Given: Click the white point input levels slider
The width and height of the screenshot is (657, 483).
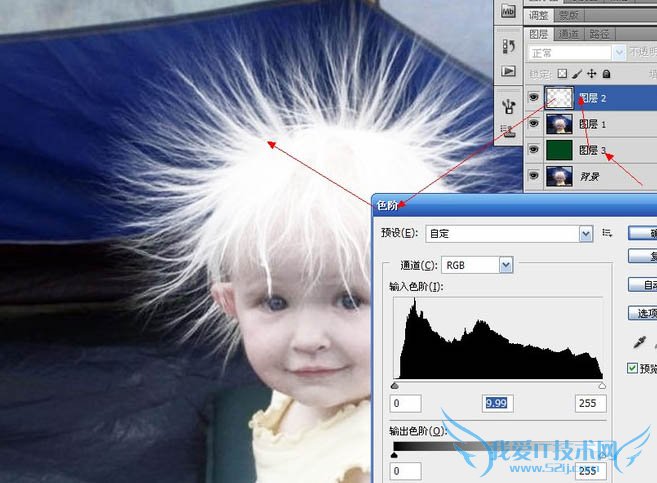Looking at the screenshot, I should pos(602,386).
